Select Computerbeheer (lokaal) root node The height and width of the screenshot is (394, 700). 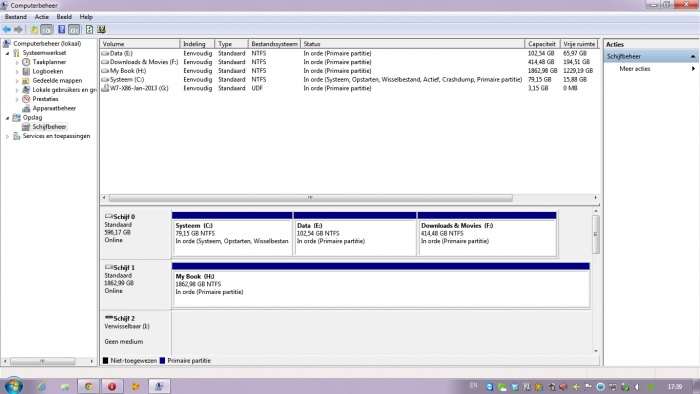pos(47,43)
